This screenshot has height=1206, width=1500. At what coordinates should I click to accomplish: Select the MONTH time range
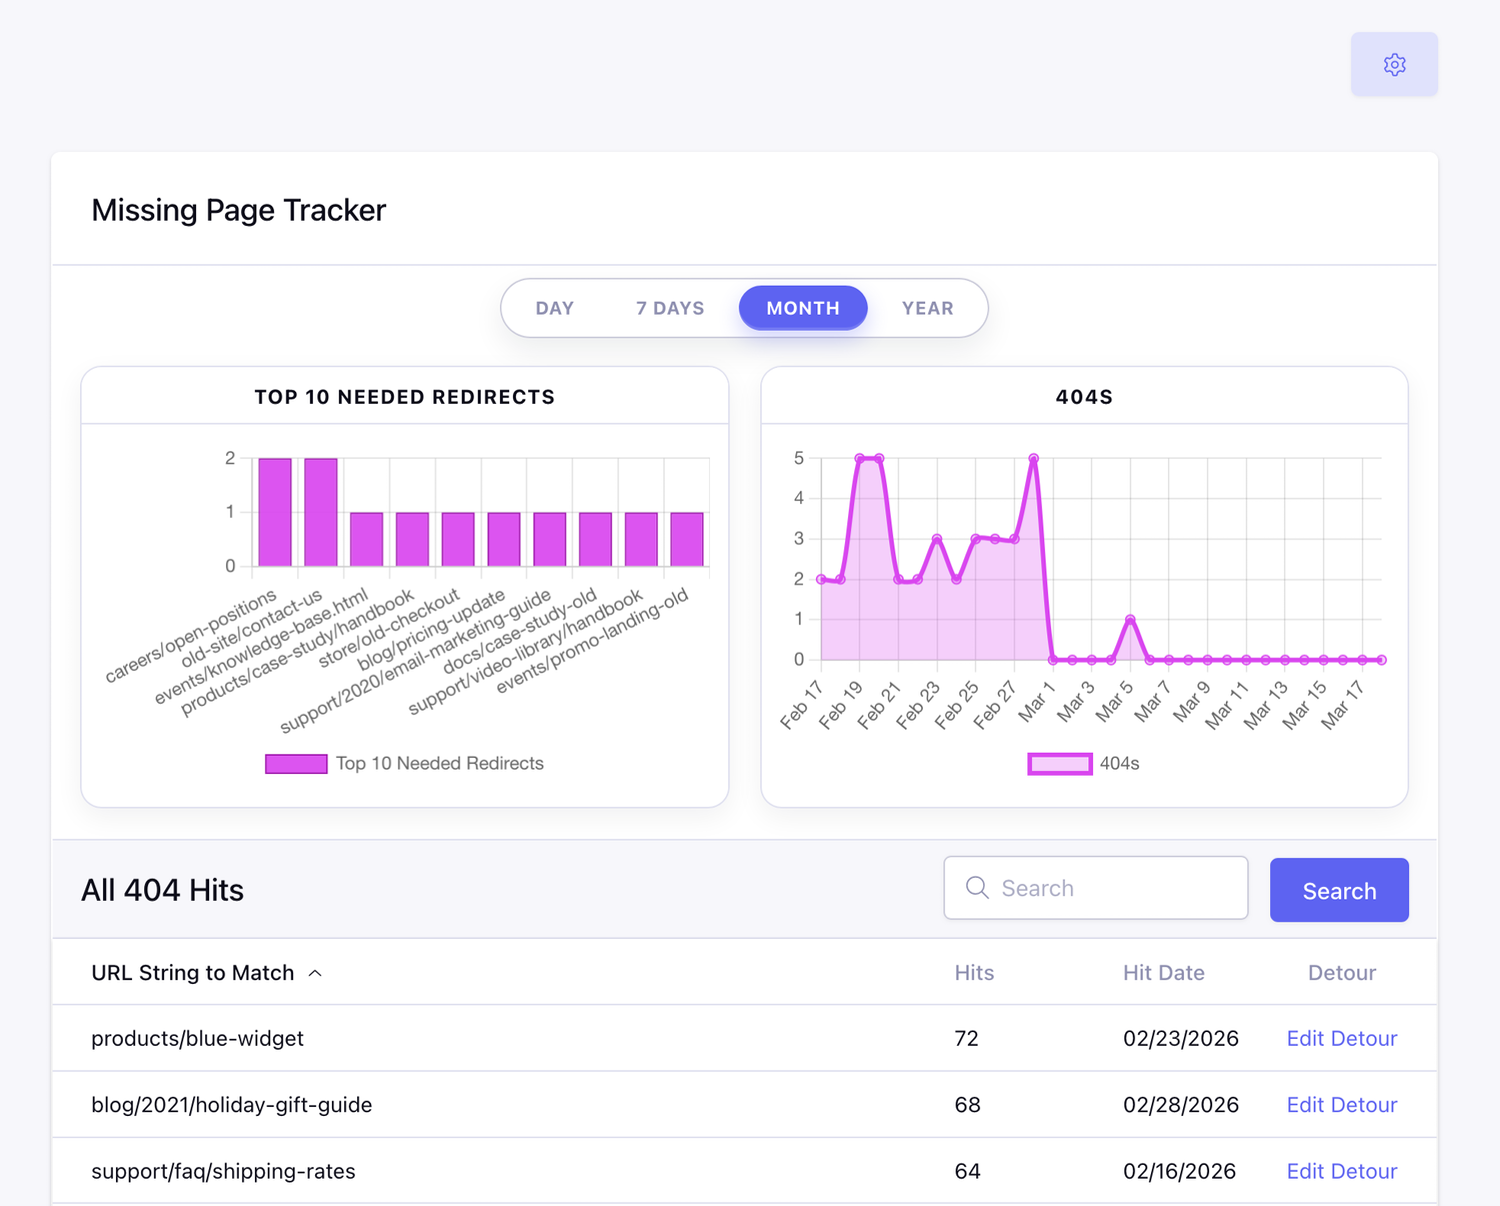point(802,308)
